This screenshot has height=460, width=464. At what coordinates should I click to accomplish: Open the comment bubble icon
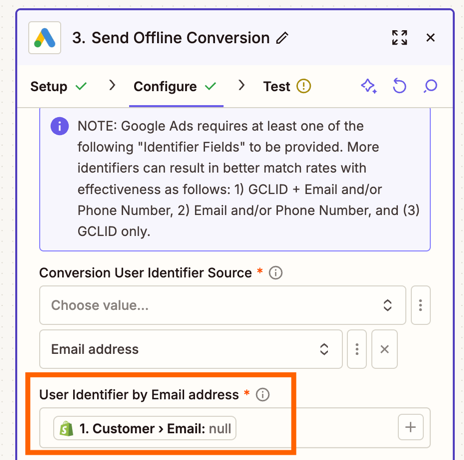click(430, 86)
